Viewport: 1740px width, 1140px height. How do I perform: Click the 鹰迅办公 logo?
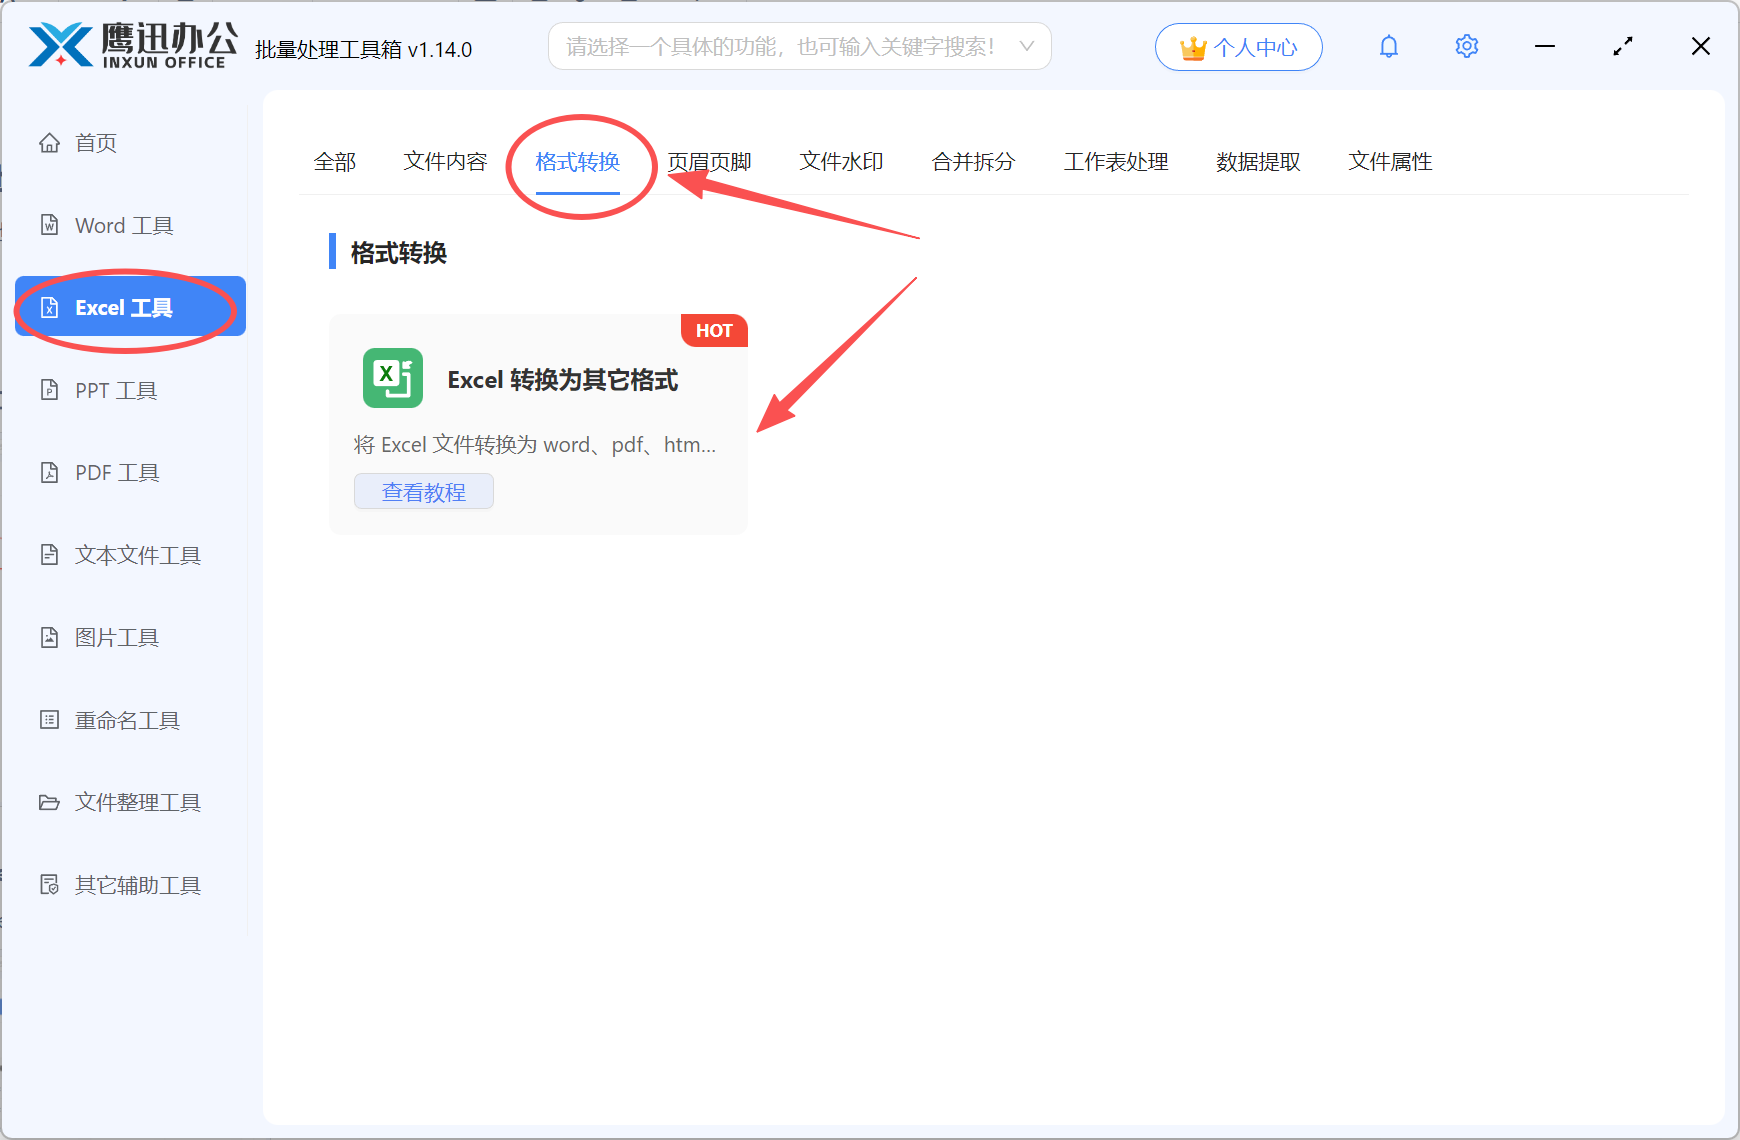pyautogui.click(x=130, y=45)
